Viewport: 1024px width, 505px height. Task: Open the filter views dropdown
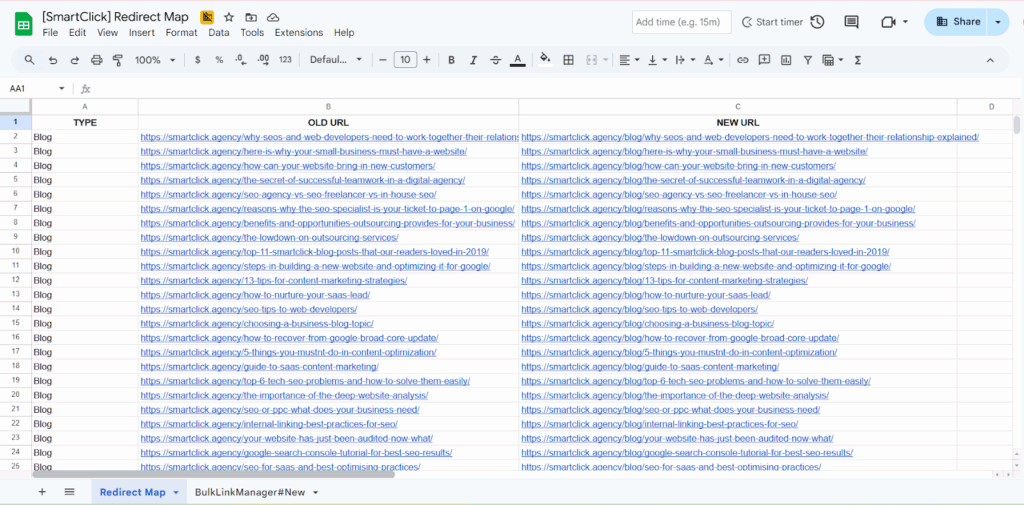pyautogui.click(x=833, y=60)
